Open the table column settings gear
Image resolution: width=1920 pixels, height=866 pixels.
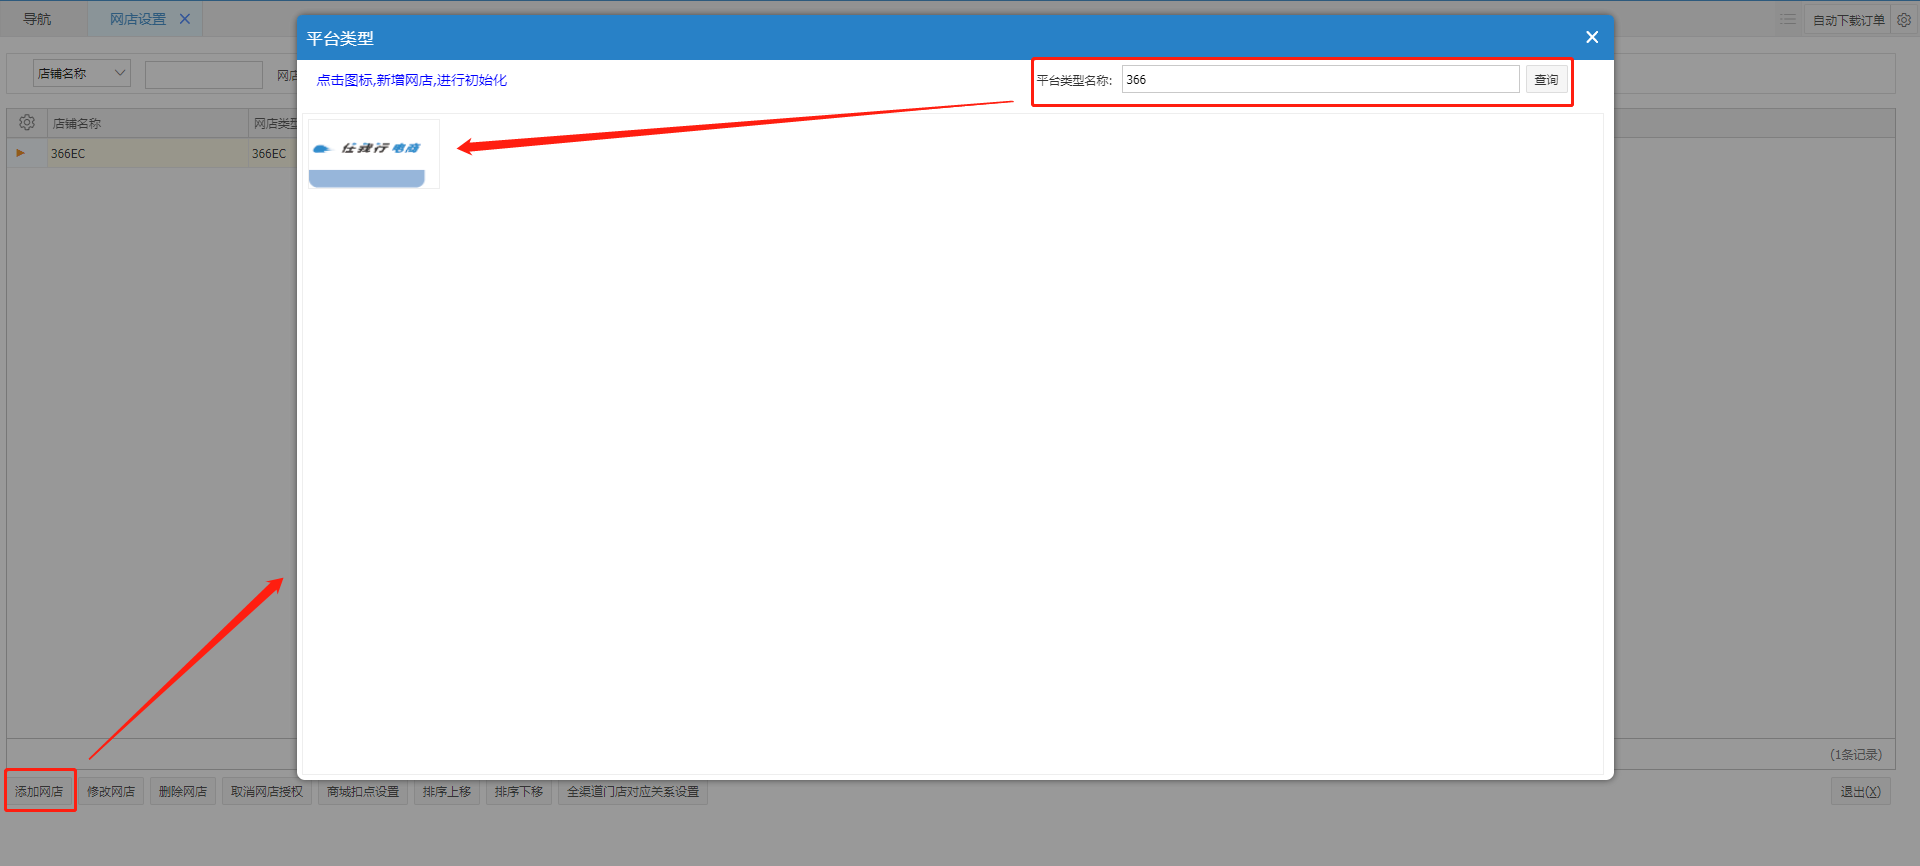pyautogui.click(x=27, y=122)
